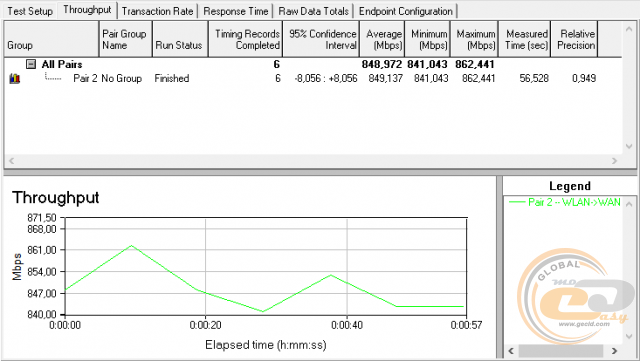Open the Raw Data Totals tab
Viewport: 640px width, 361px height.
tap(313, 11)
